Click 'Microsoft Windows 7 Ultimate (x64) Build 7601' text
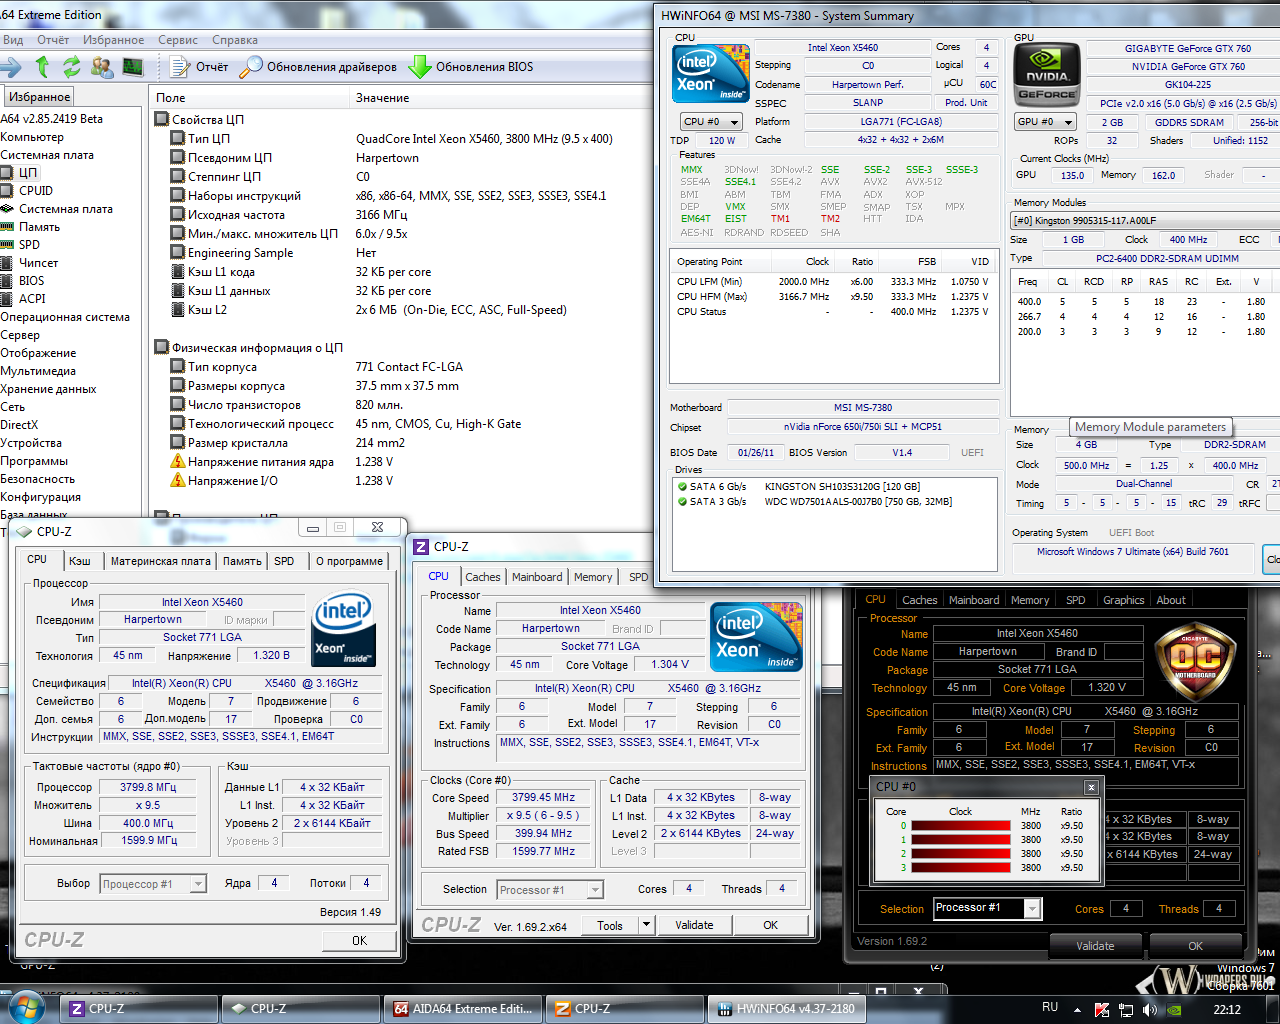 tap(1132, 551)
